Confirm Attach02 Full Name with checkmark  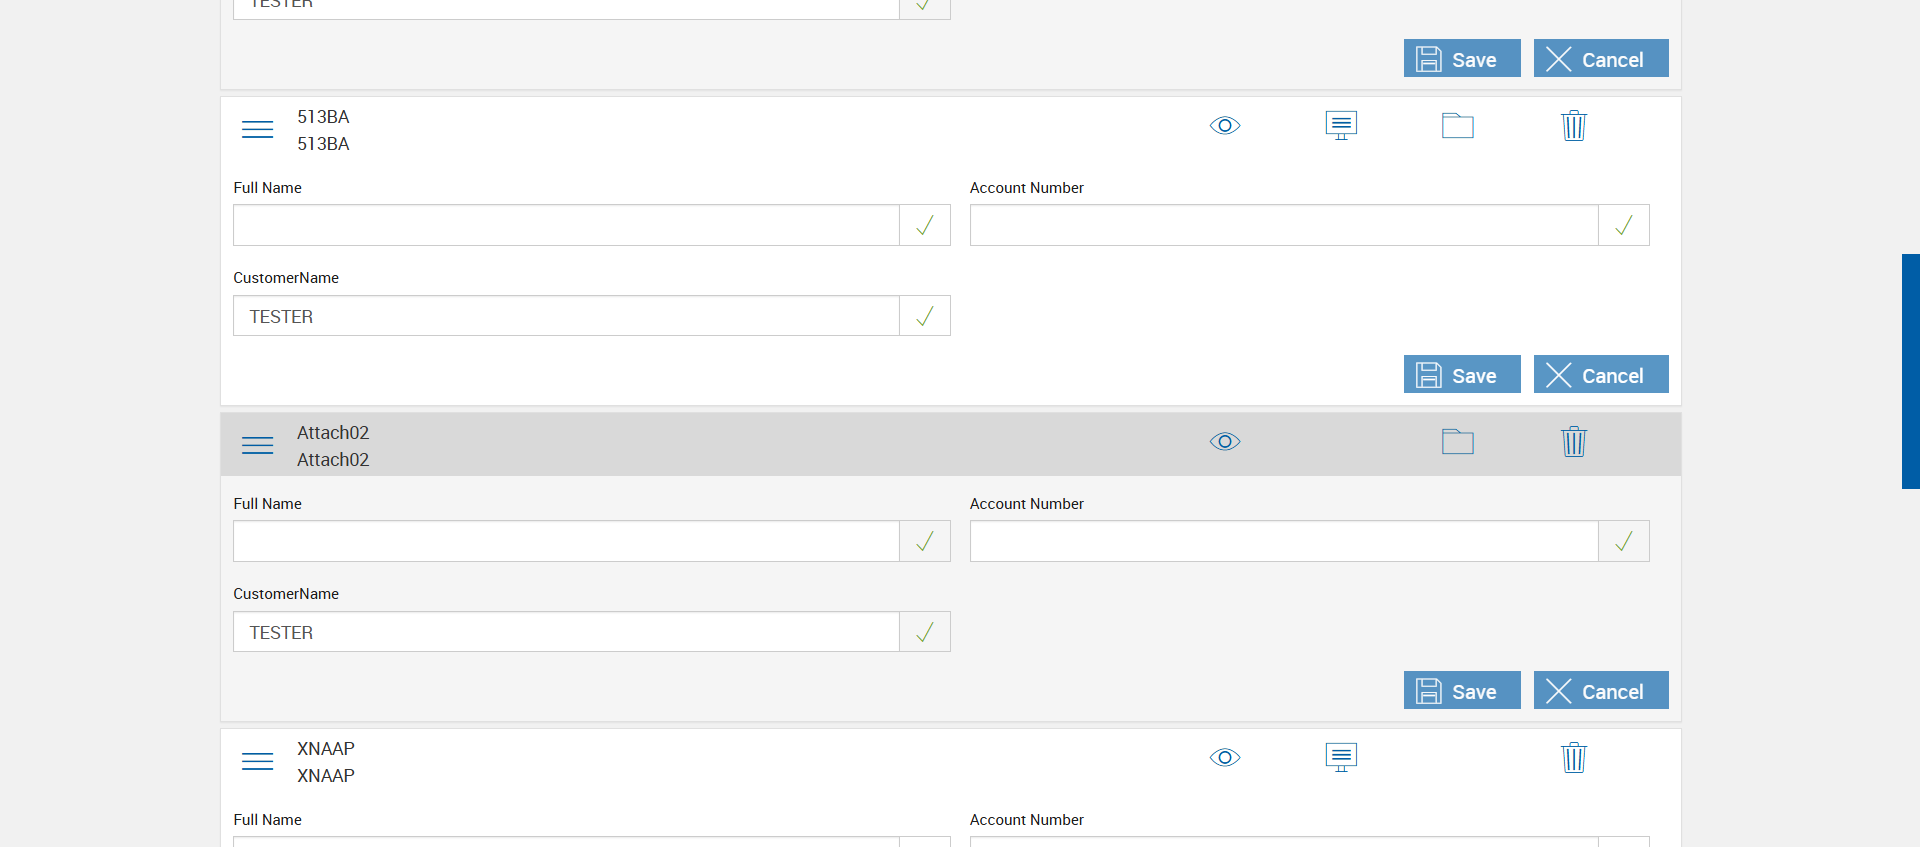pos(925,542)
